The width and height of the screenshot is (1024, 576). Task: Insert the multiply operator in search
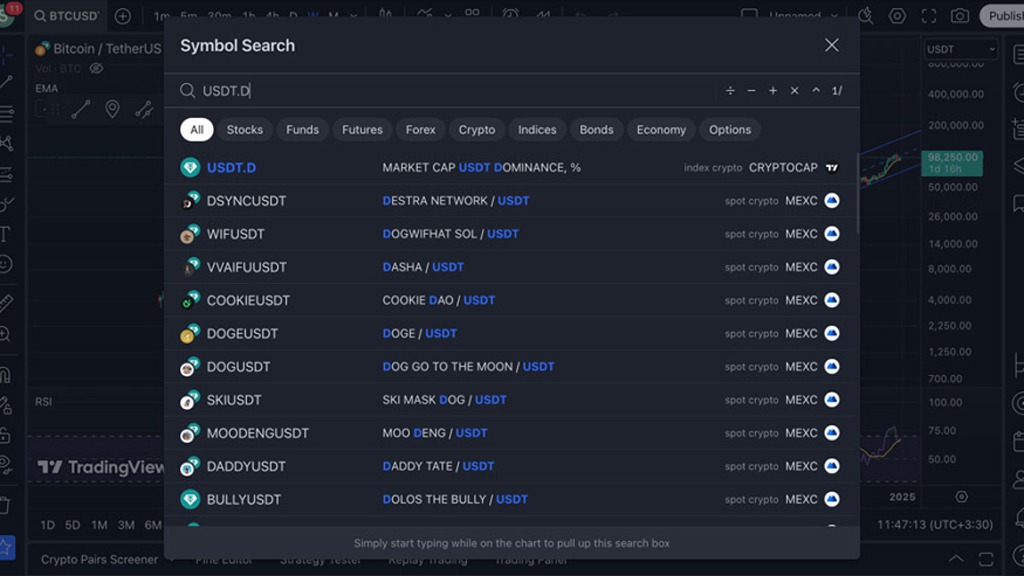(794, 91)
